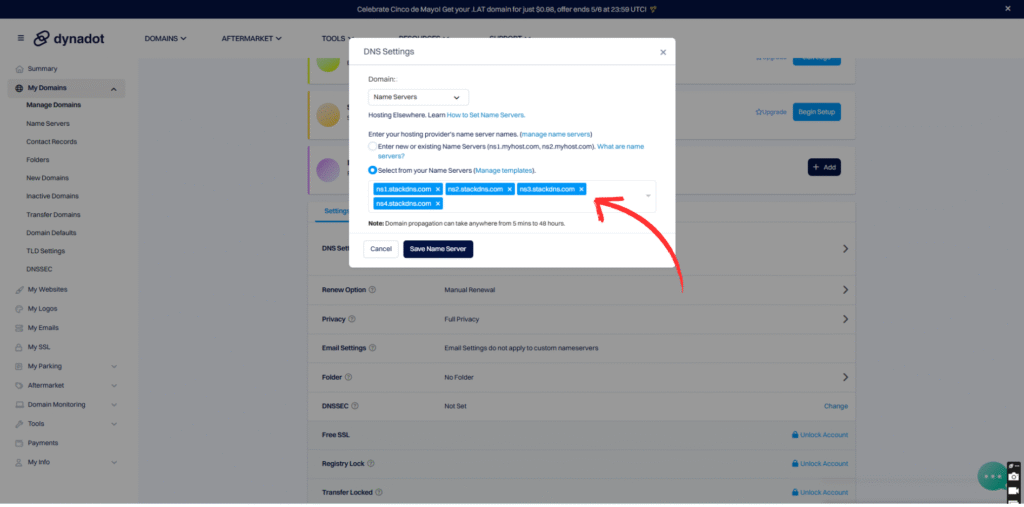Remove ns1.stackdns.com tag
Viewport: 1024px width, 507px height.
tap(438, 189)
